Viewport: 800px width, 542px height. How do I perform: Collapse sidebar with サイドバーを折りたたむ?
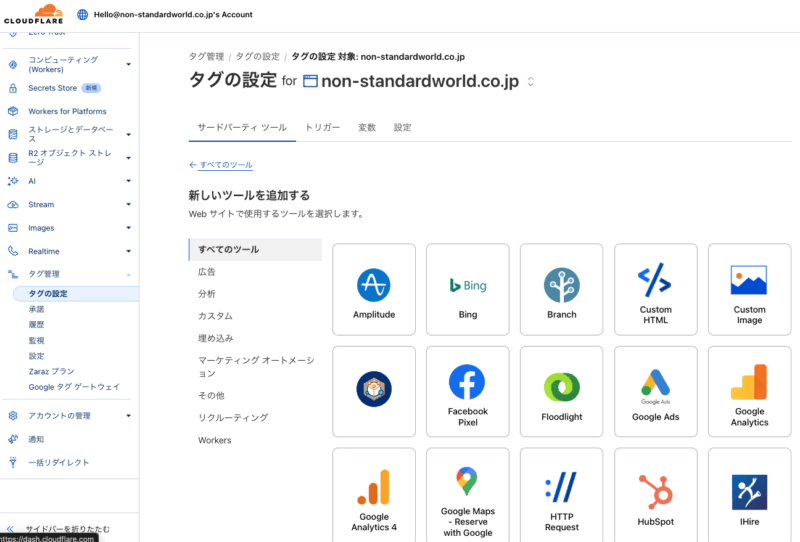[x=58, y=529]
